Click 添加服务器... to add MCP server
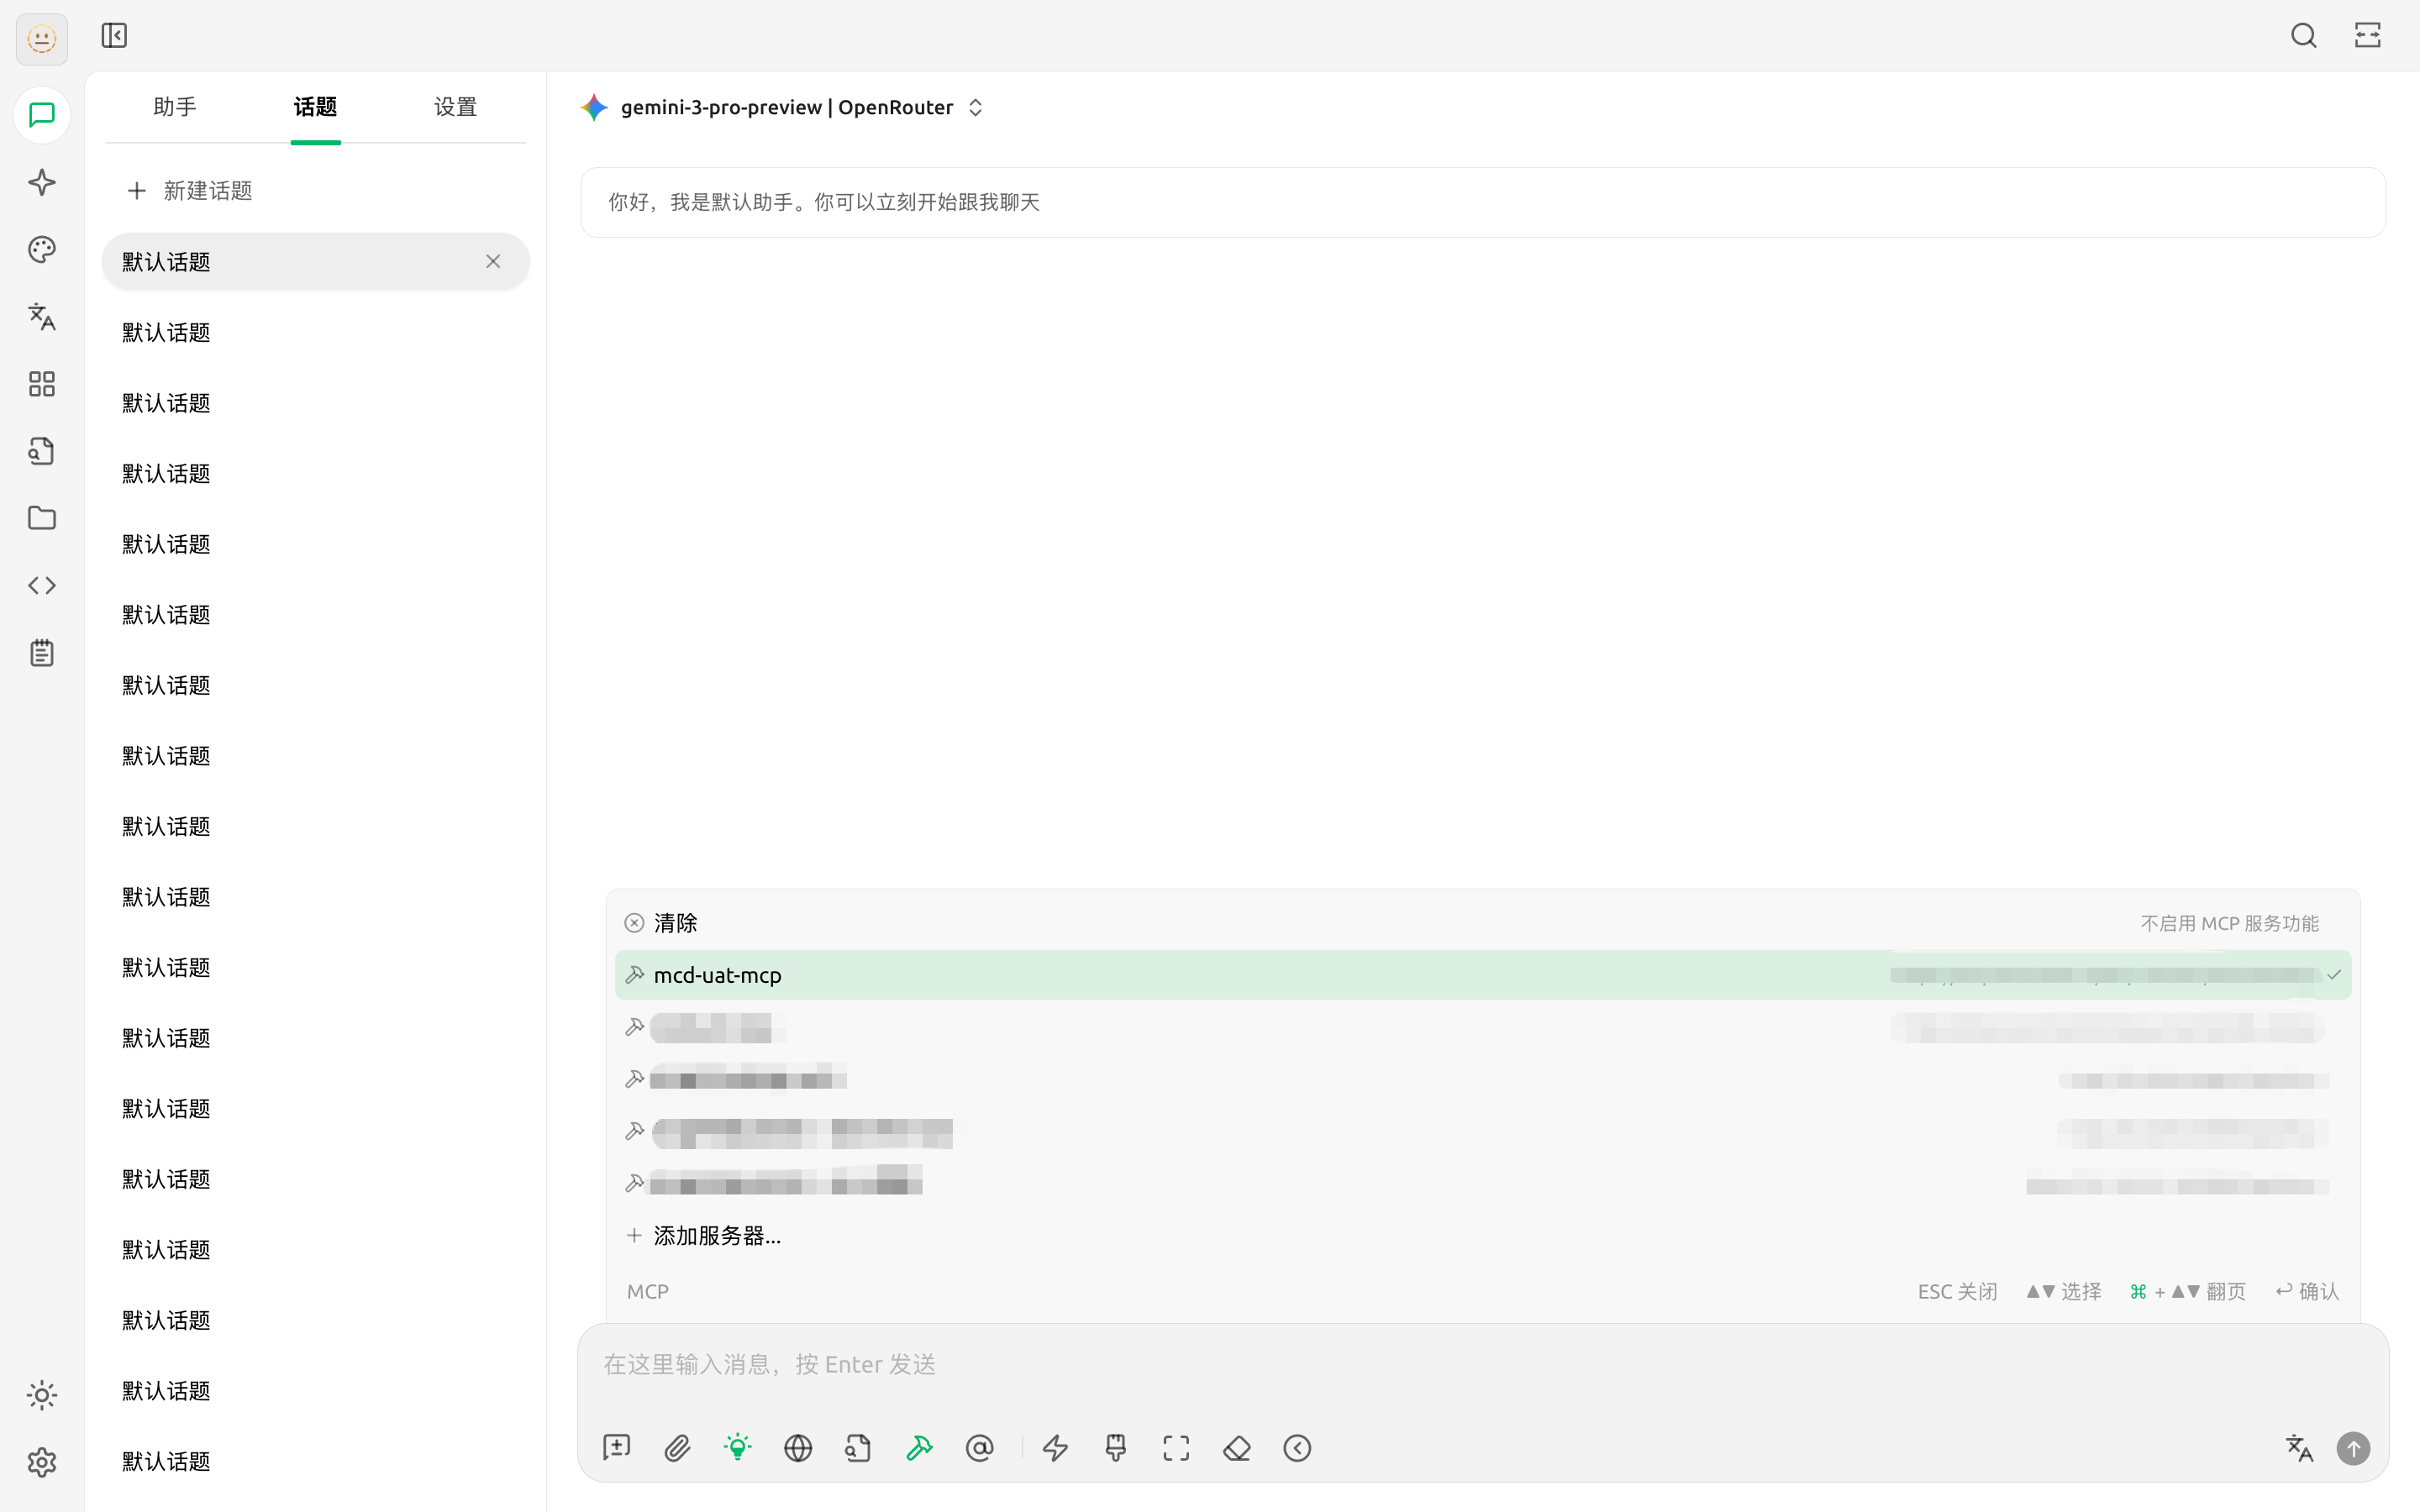Screen dimensions: 2420x1512 point(716,1235)
